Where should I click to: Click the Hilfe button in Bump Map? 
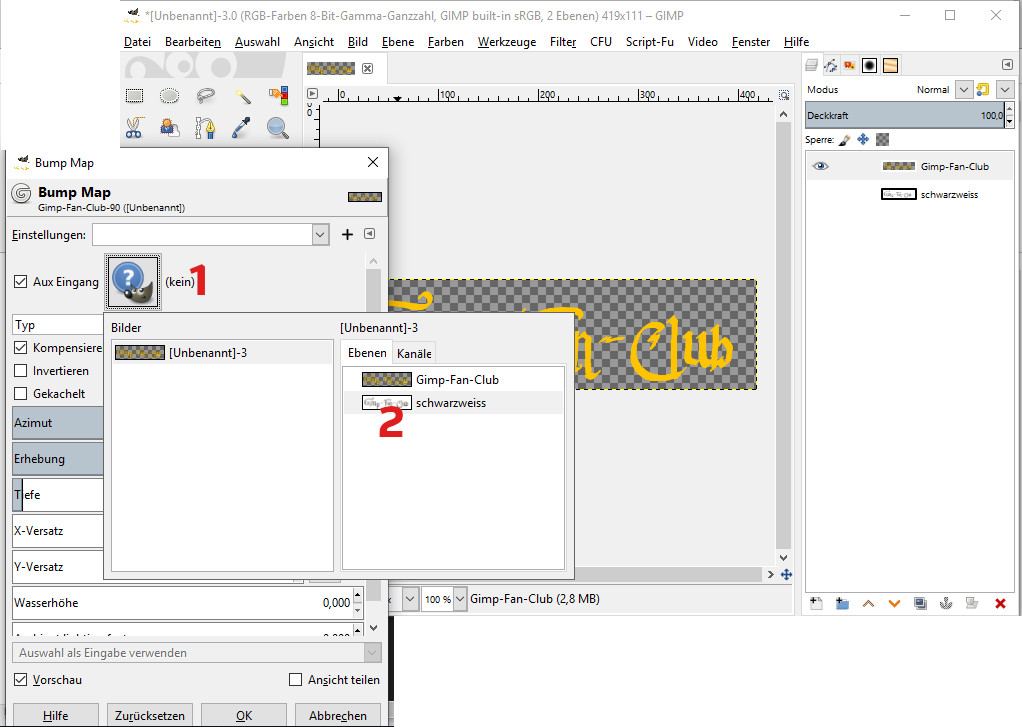[x=55, y=715]
